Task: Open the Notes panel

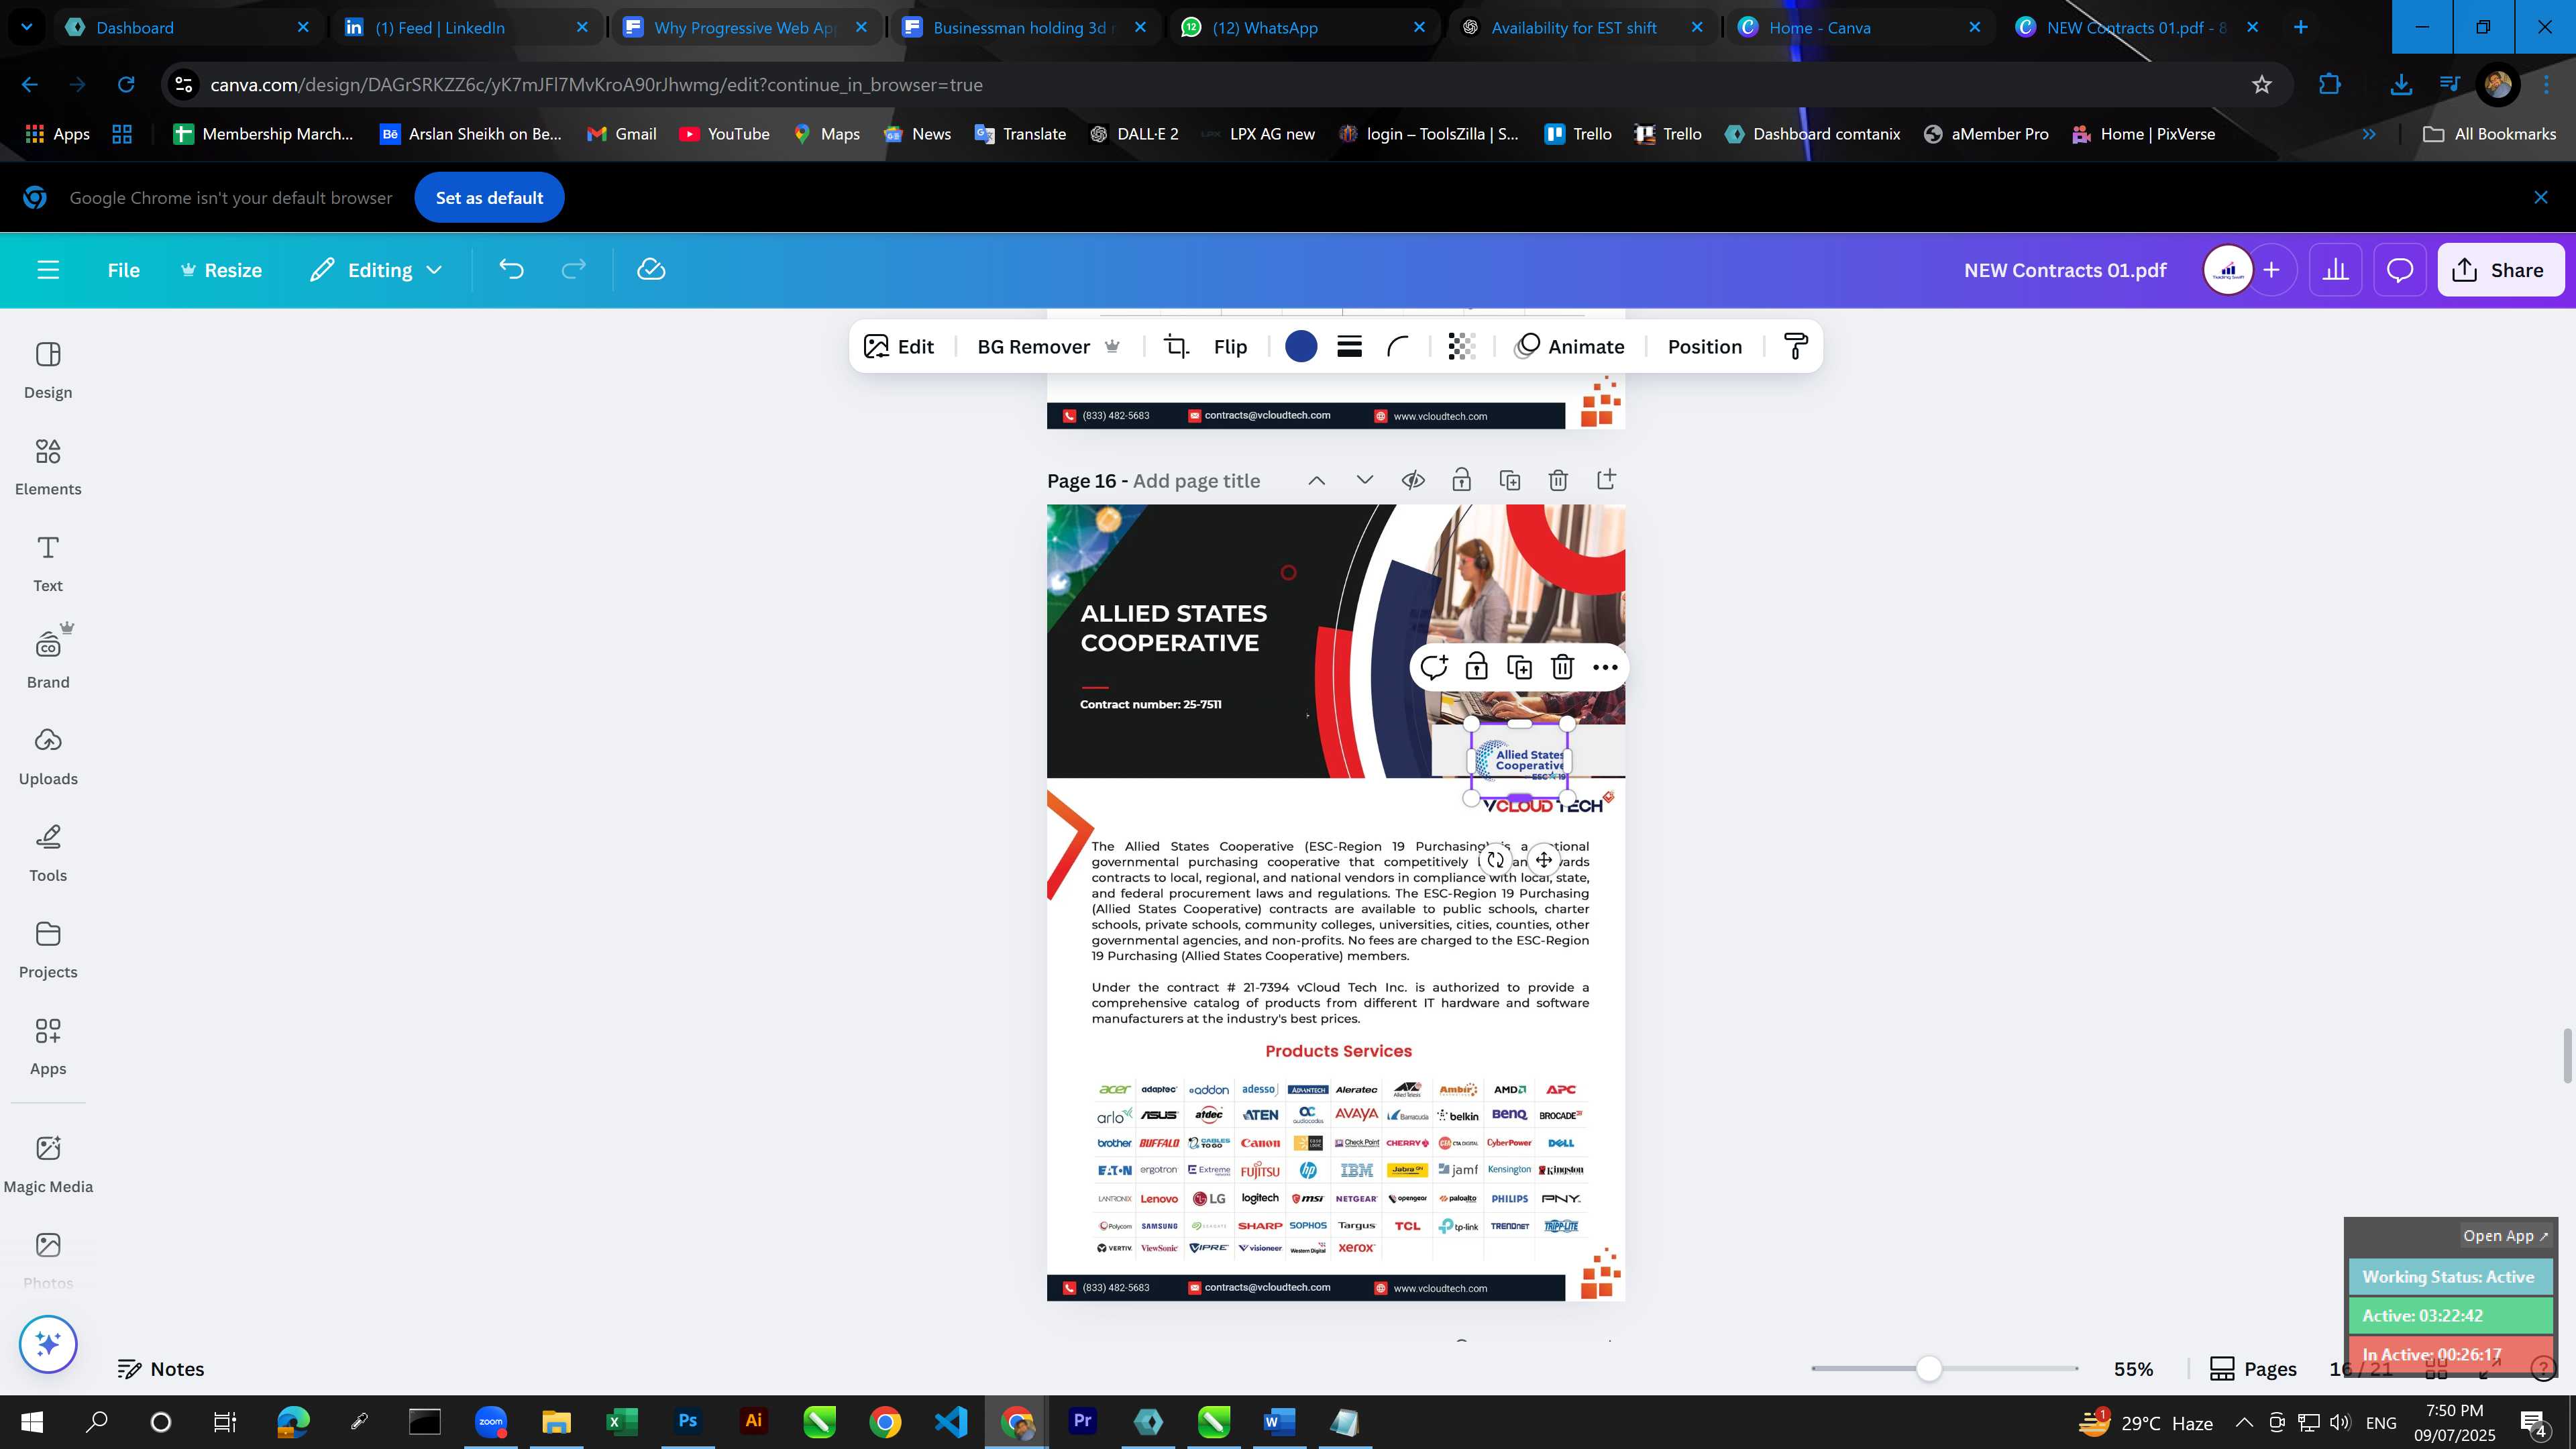Action: (x=161, y=1369)
